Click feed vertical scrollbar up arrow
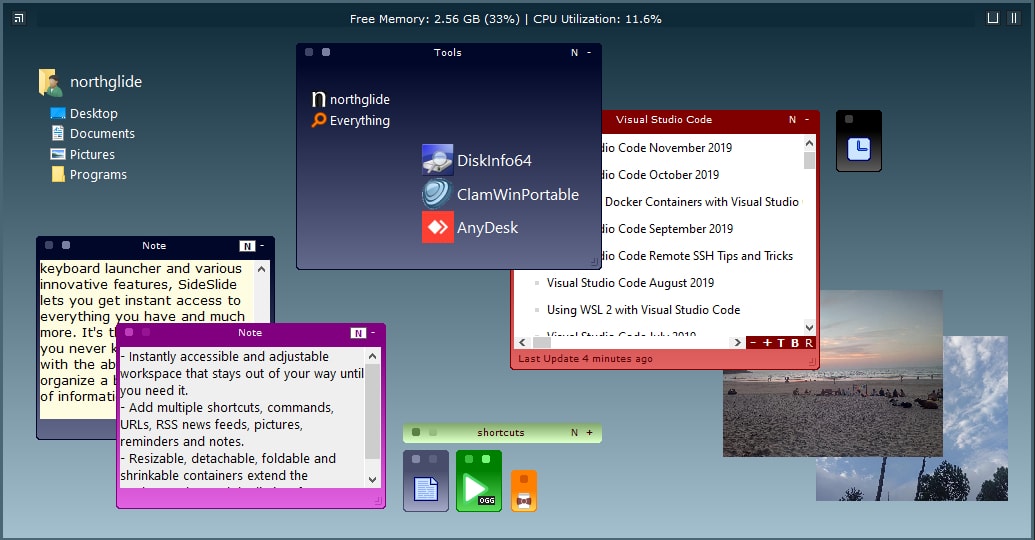This screenshot has height=540, width=1035. [x=809, y=143]
